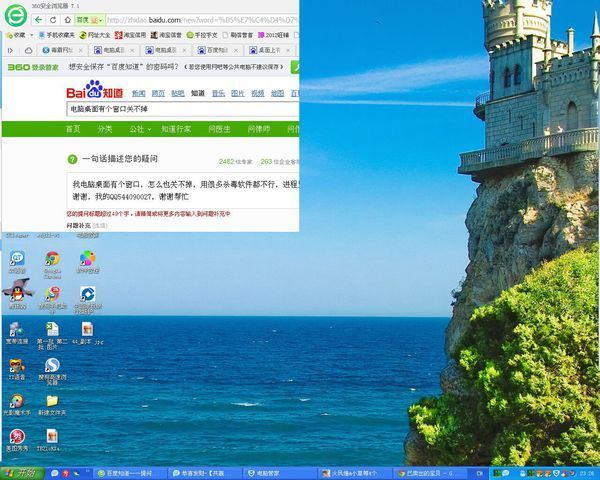
Task: Click the 电脑管家 taskbar button
Action: (280, 473)
